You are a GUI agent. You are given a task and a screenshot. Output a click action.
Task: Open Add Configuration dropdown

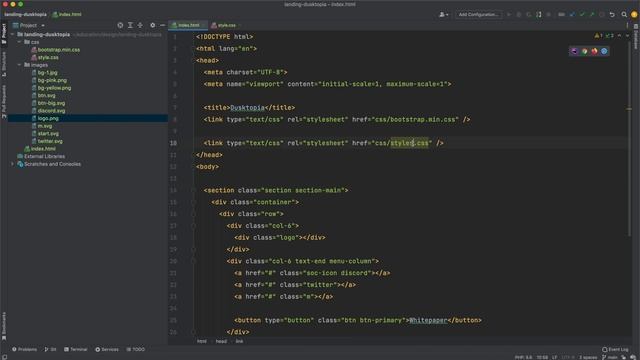click(x=478, y=15)
